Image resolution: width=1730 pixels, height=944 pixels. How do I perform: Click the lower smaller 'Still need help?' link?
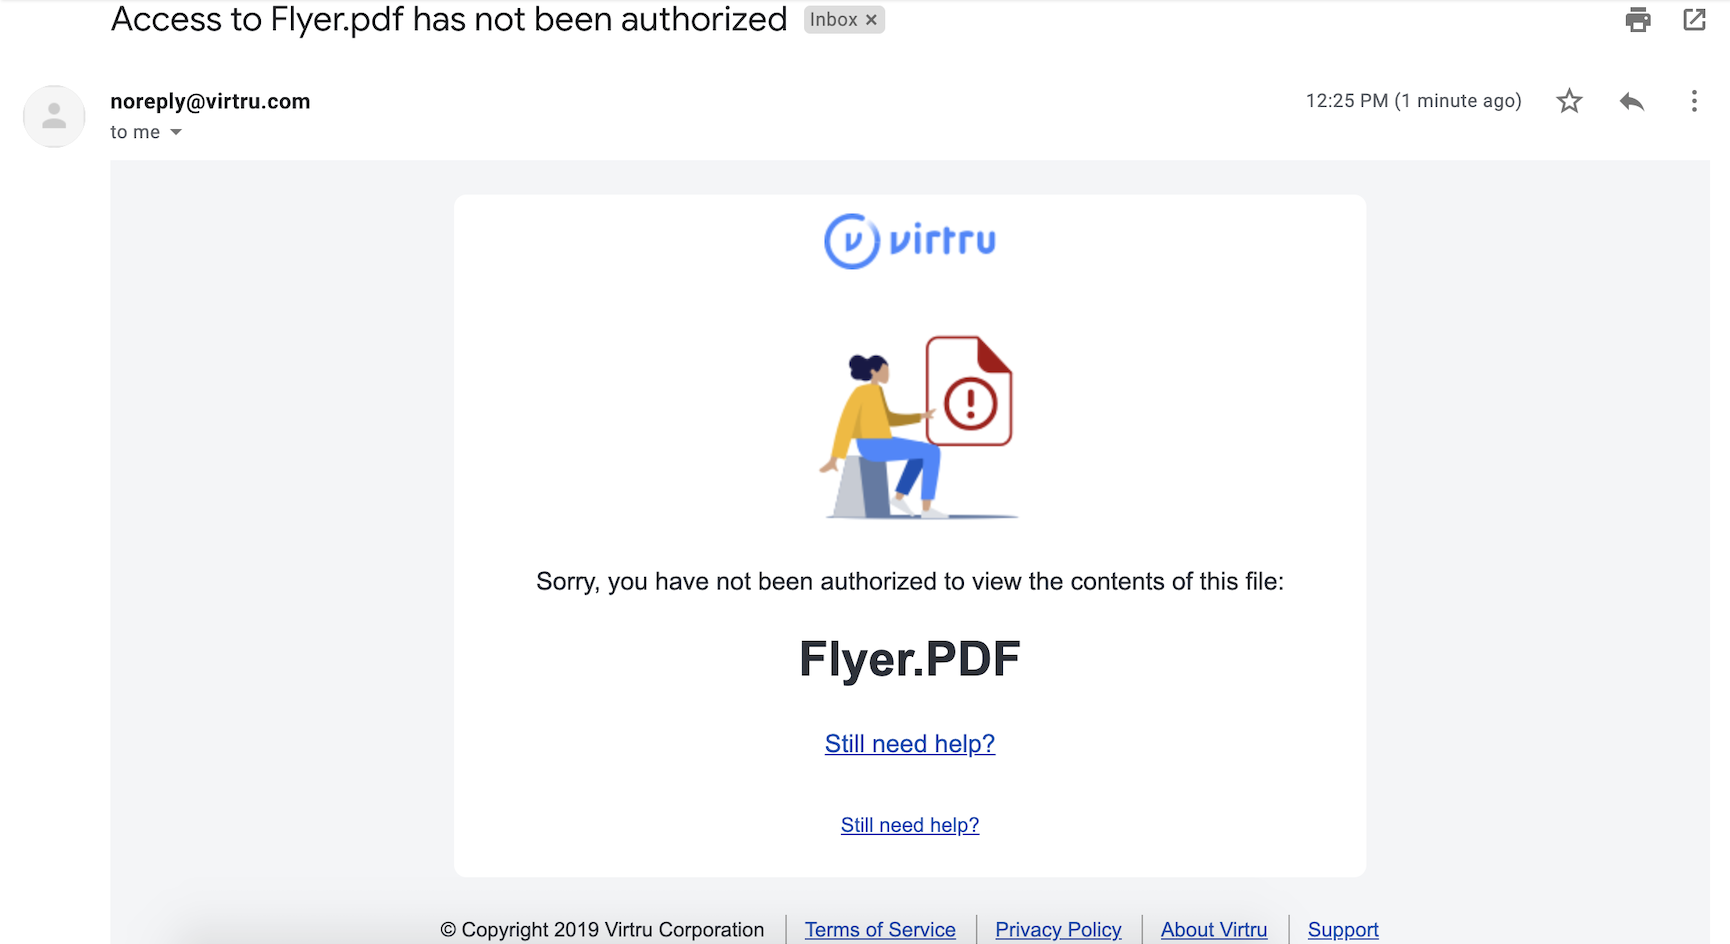click(910, 825)
